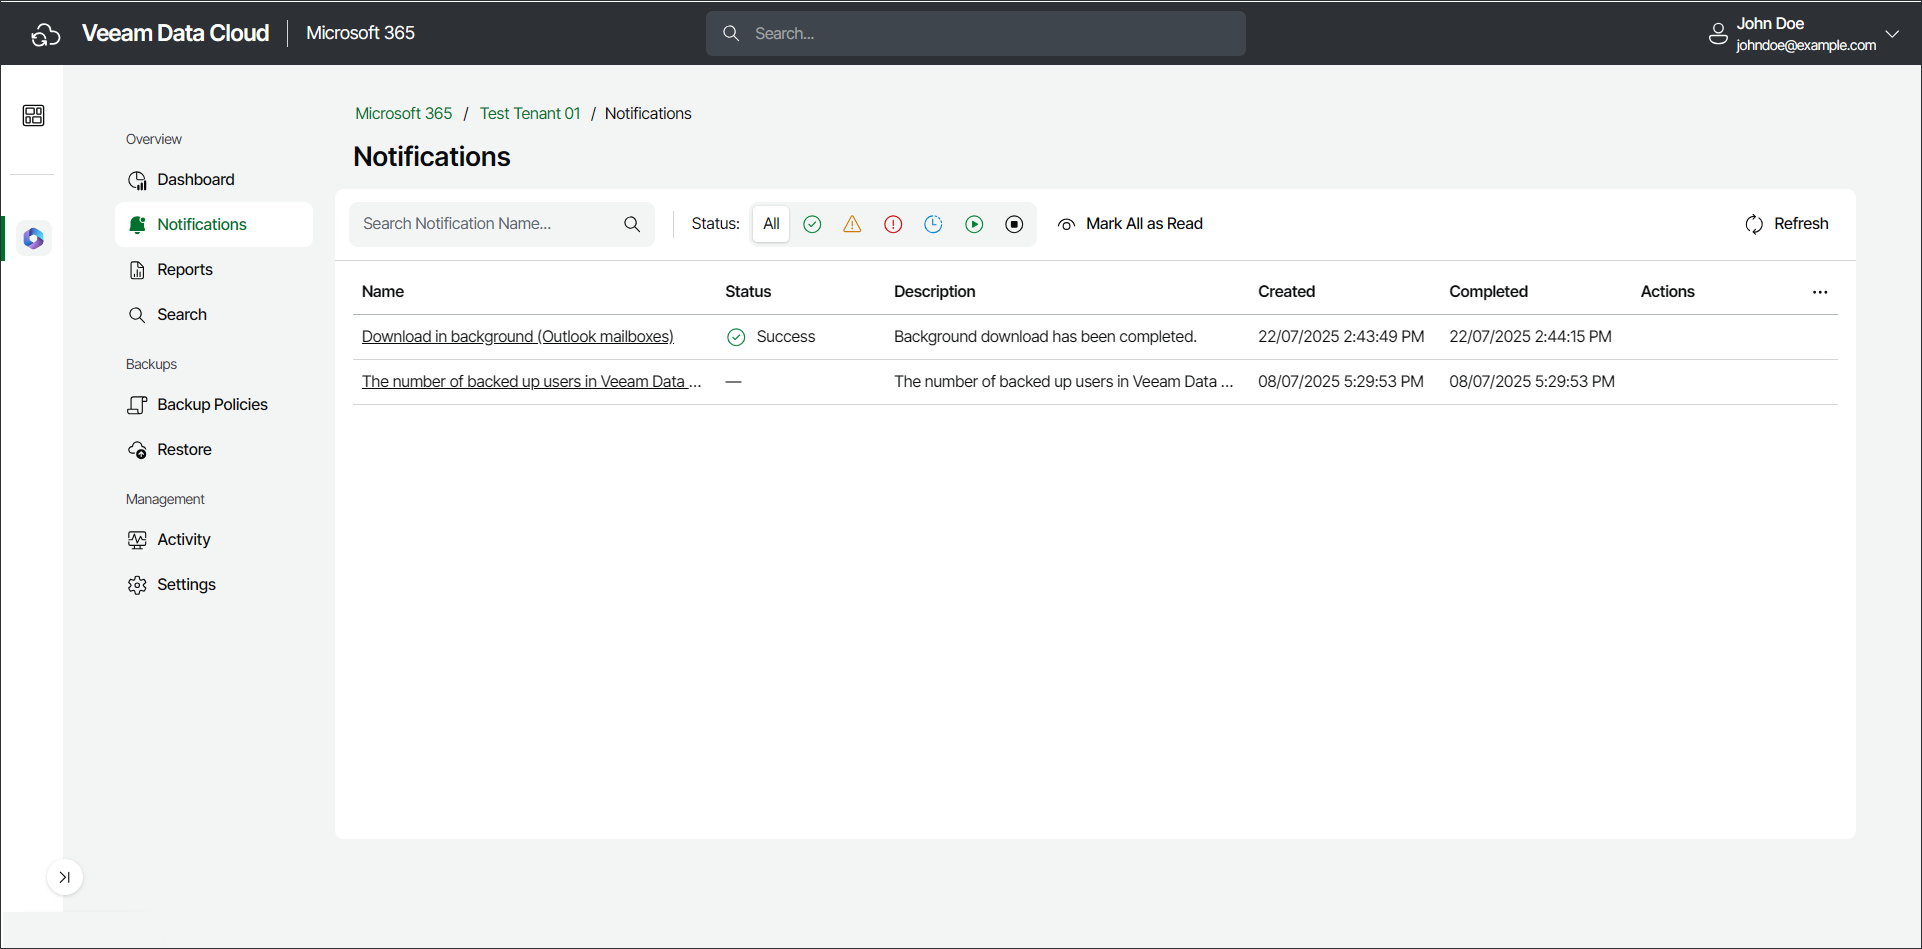Sort by the Status column header
Image resolution: width=1922 pixels, height=949 pixels.
tap(748, 292)
